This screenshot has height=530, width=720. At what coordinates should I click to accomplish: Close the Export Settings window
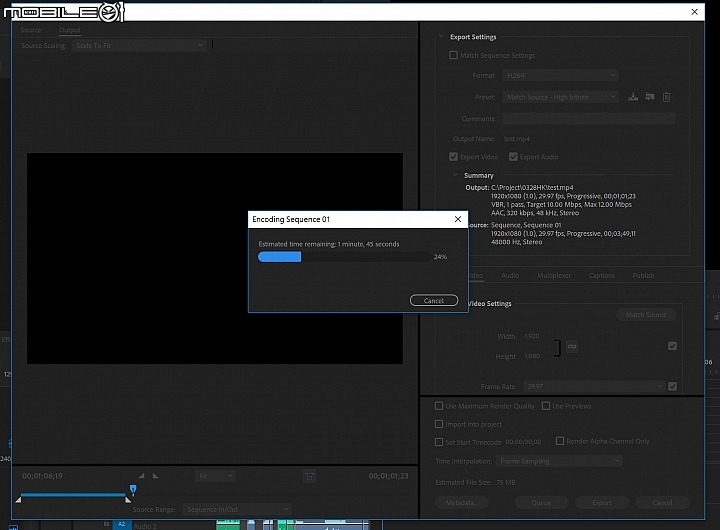click(694, 12)
